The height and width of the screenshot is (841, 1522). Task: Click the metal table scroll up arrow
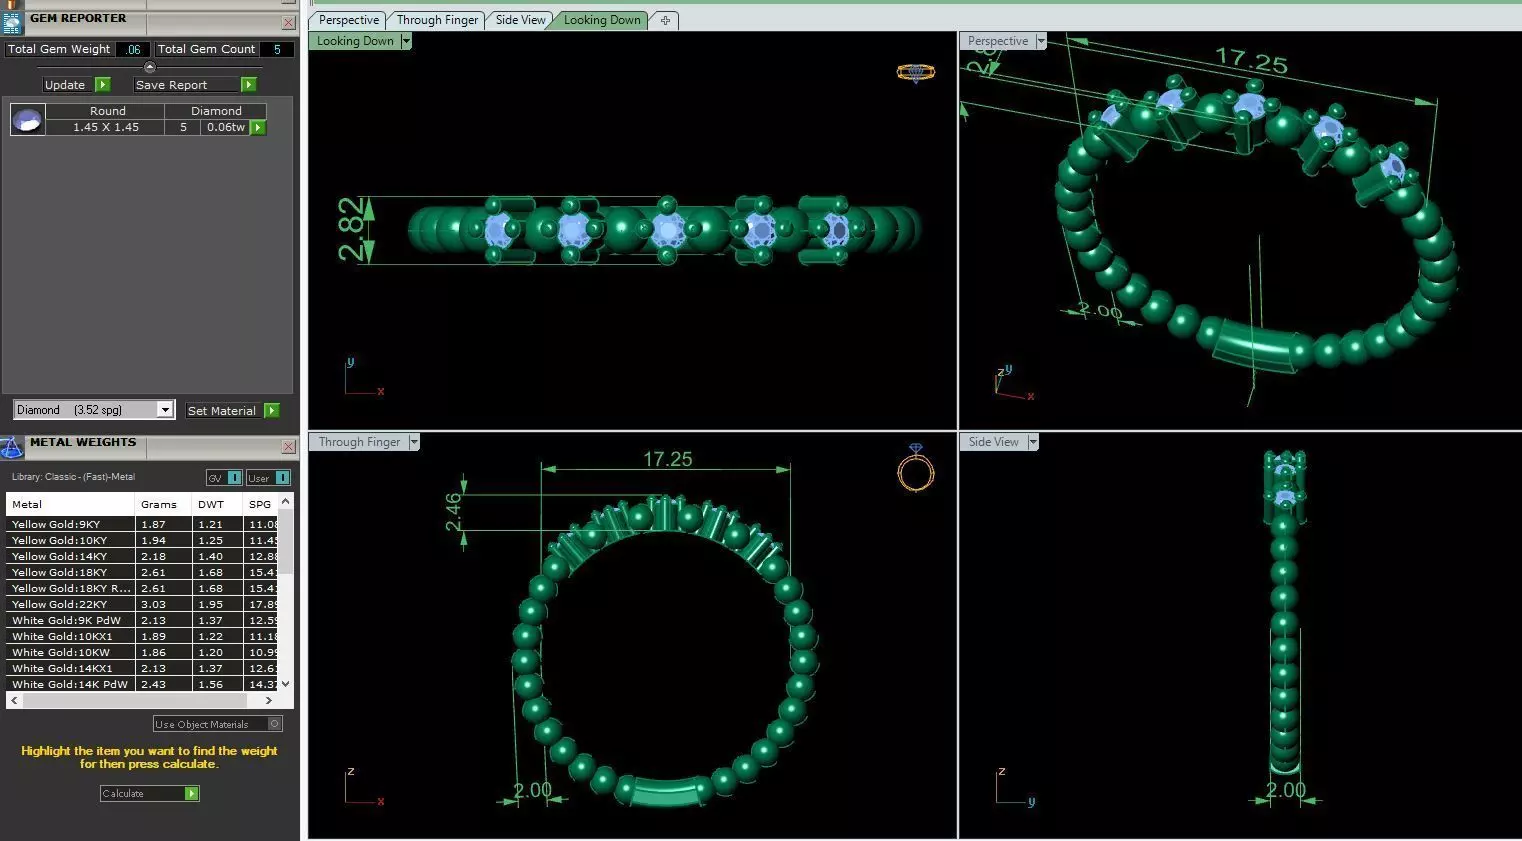[286, 501]
